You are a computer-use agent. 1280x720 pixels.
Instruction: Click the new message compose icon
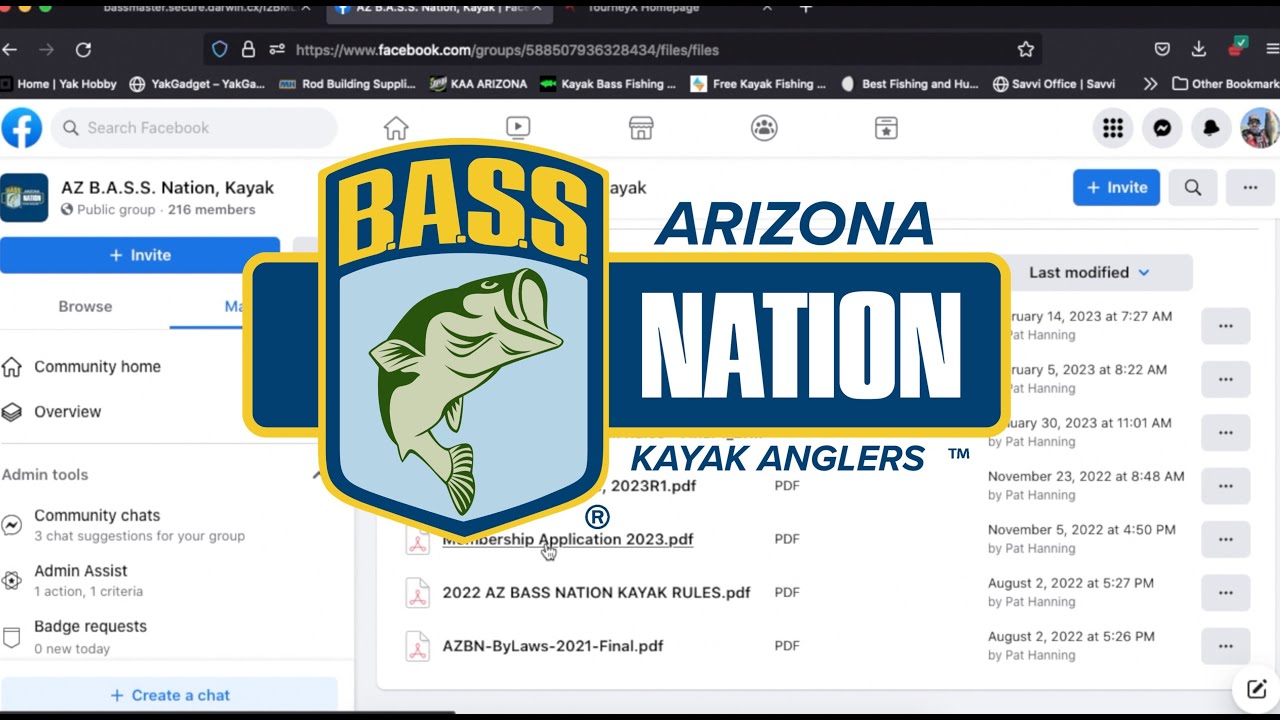click(1256, 688)
